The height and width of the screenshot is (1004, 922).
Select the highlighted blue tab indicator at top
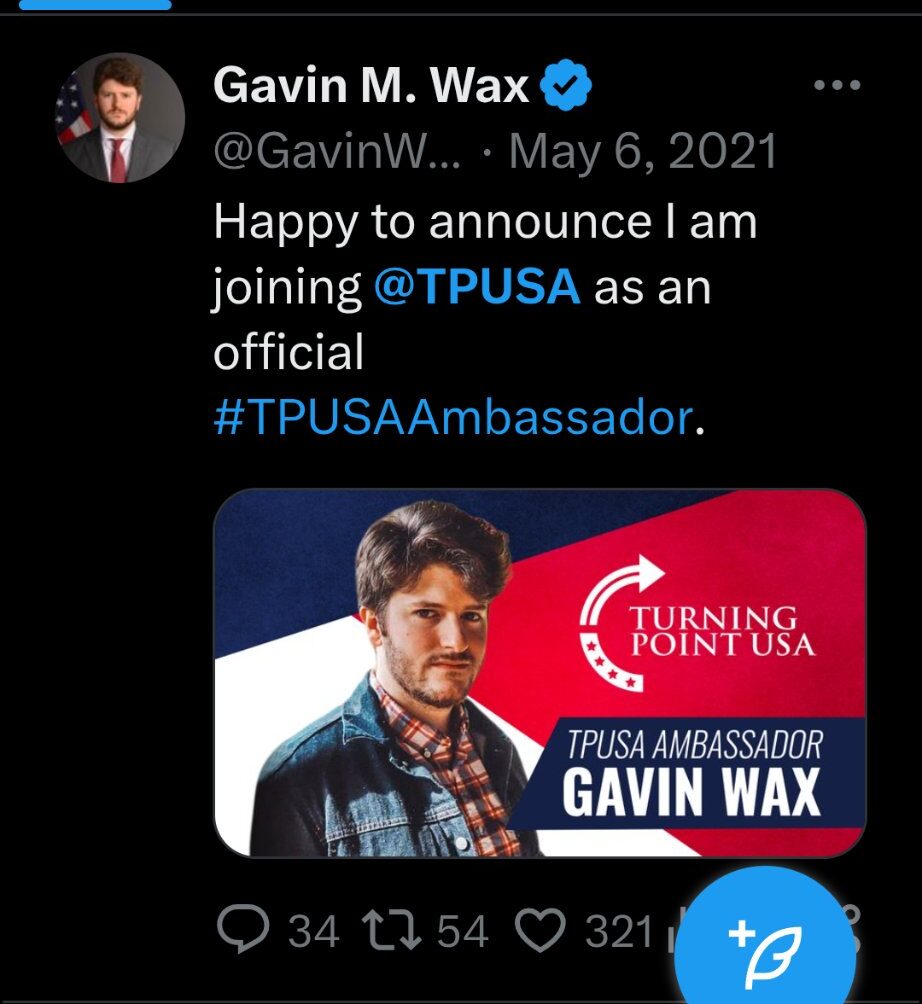[x=95, y=5]
